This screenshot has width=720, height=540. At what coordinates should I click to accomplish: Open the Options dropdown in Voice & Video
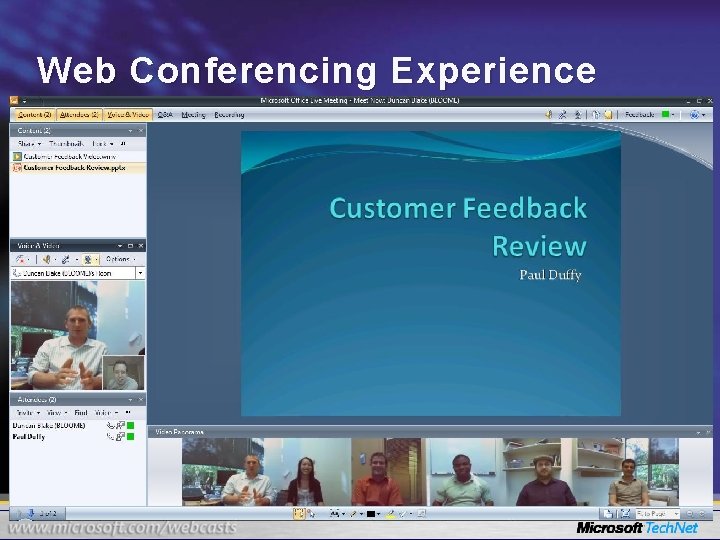[120, 259]
